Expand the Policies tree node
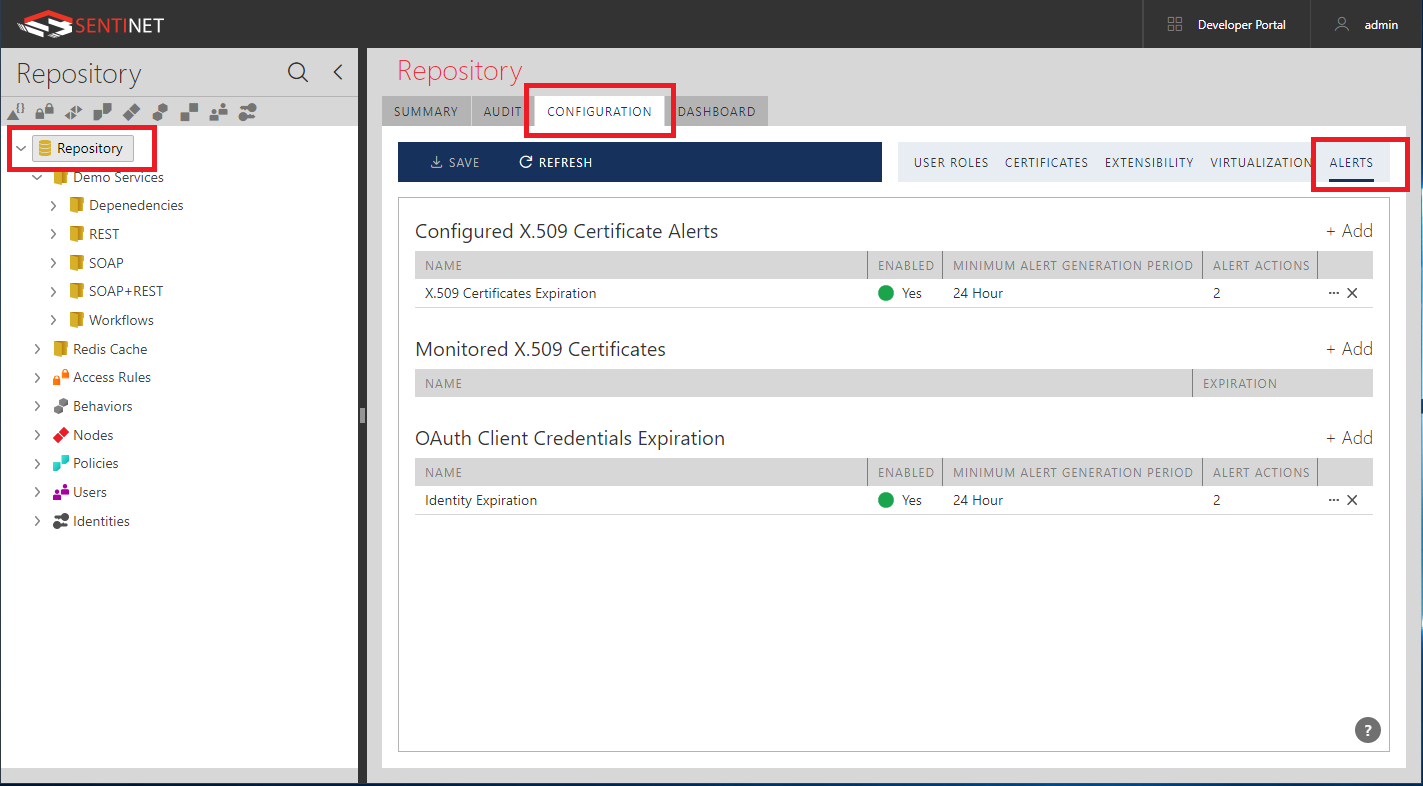The width and height of the screenshot is (1423, 786). [37, 463]
